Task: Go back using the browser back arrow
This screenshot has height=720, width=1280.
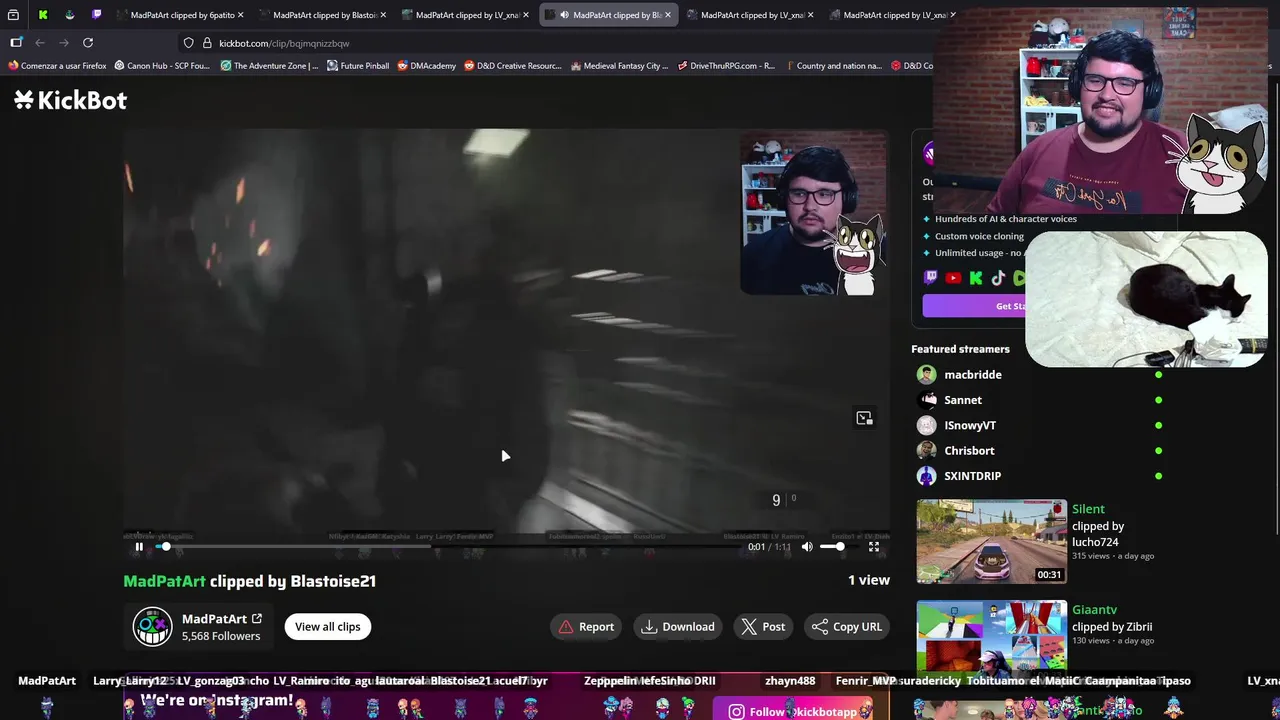Action: pyautogui.click(x=40, y=43)
